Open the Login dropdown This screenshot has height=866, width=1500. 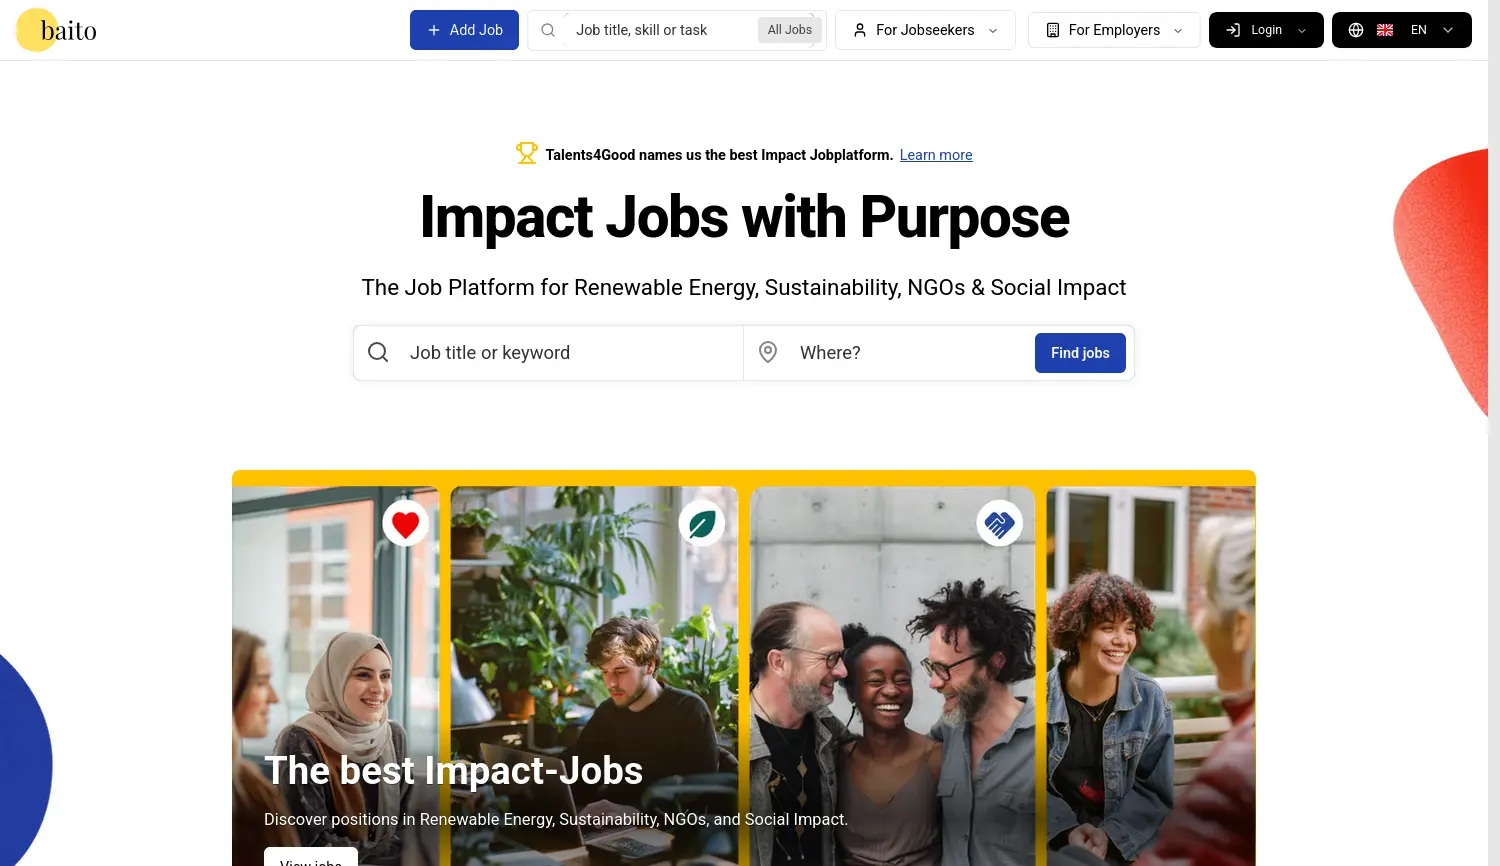click(1266, 30)
